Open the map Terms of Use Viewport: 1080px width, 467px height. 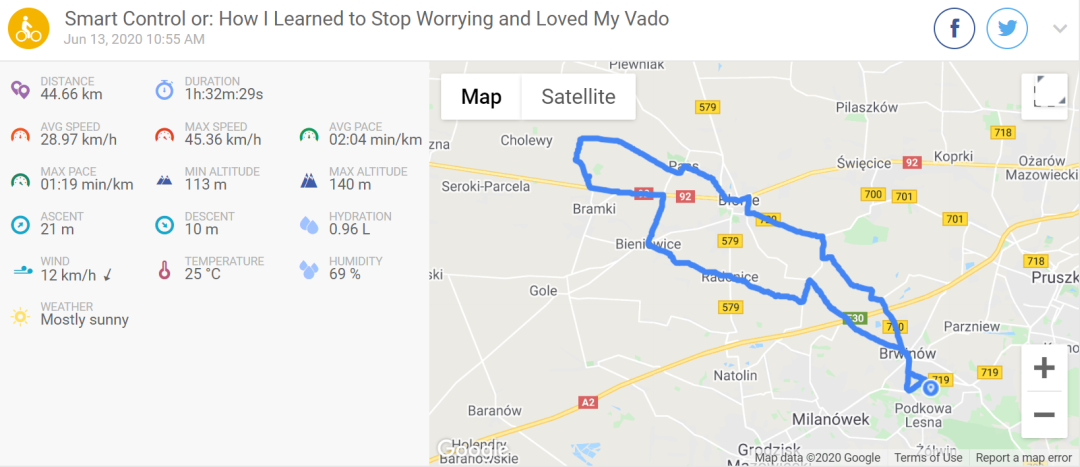coord(928,458)
